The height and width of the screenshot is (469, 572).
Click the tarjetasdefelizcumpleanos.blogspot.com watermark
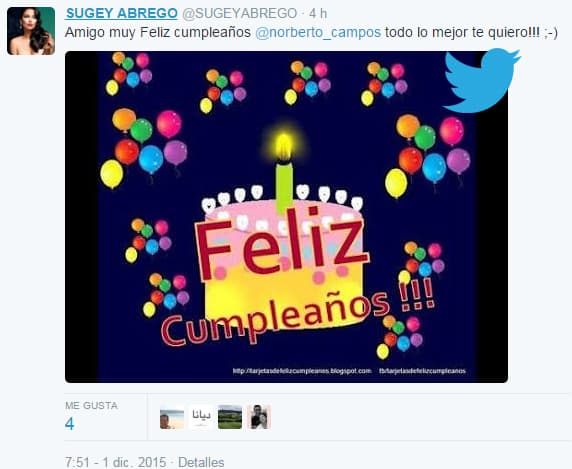pos(302,371)
